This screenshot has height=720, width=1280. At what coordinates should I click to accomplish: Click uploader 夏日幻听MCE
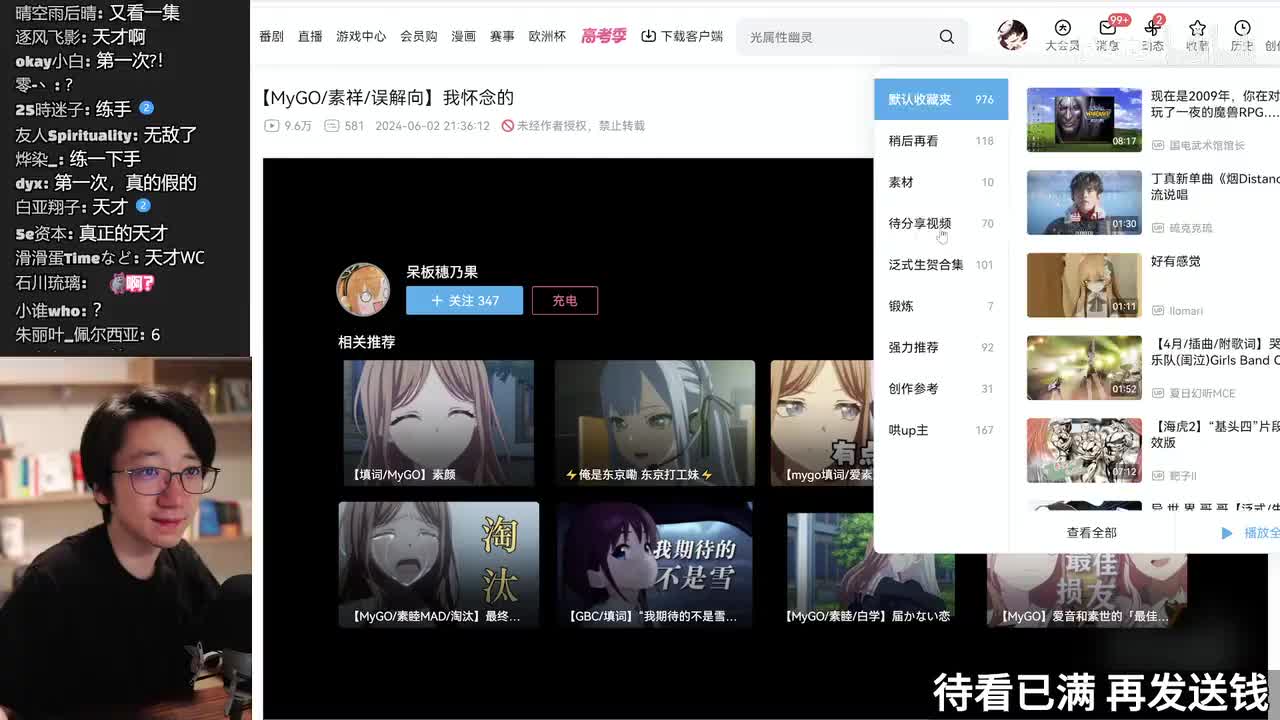tap(1202, 393)
